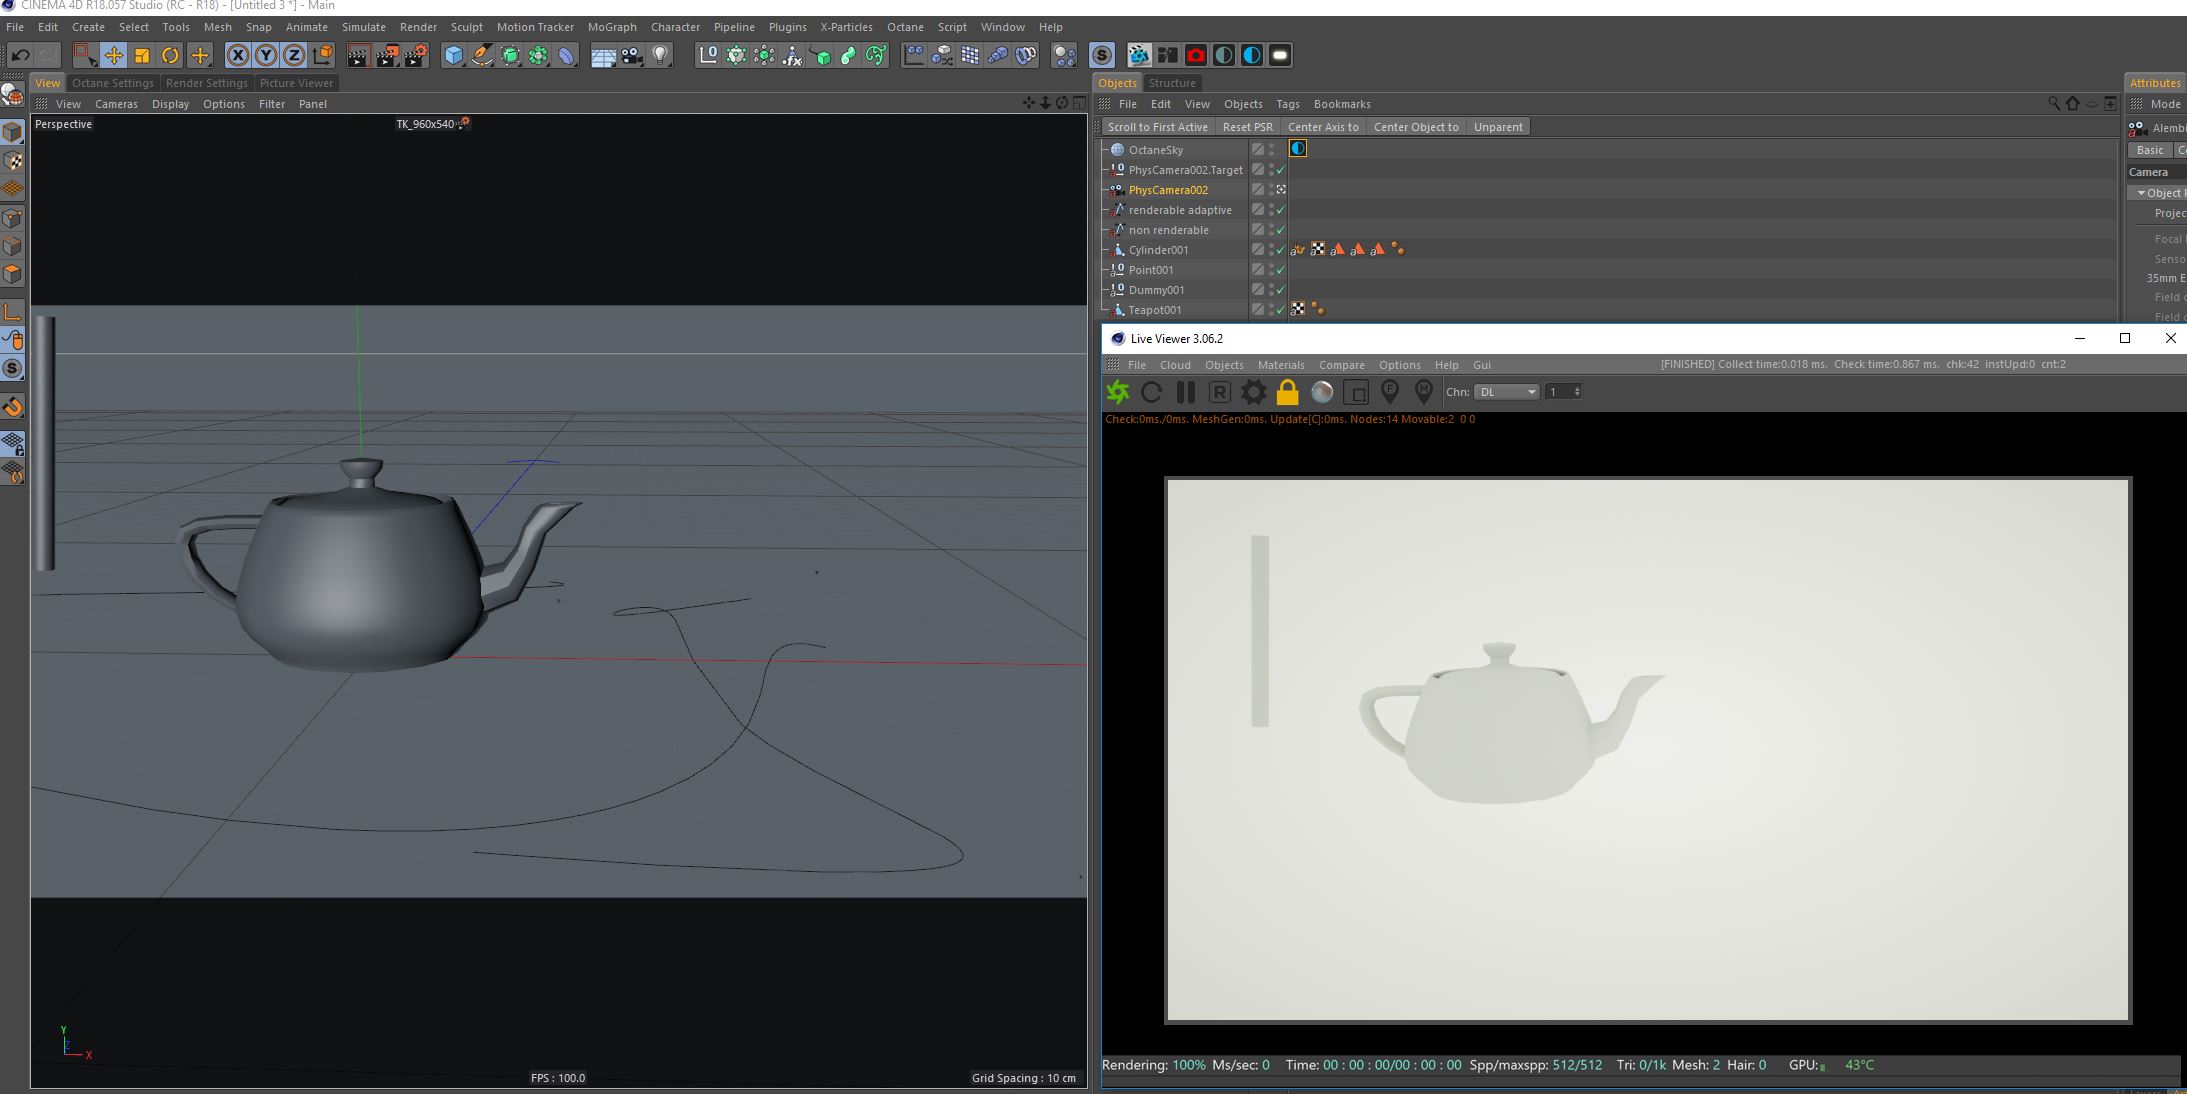Screen dimensions: 2187x1094
Task: Select Cylinder001 in the object list
Action: tap(1158, 250)
